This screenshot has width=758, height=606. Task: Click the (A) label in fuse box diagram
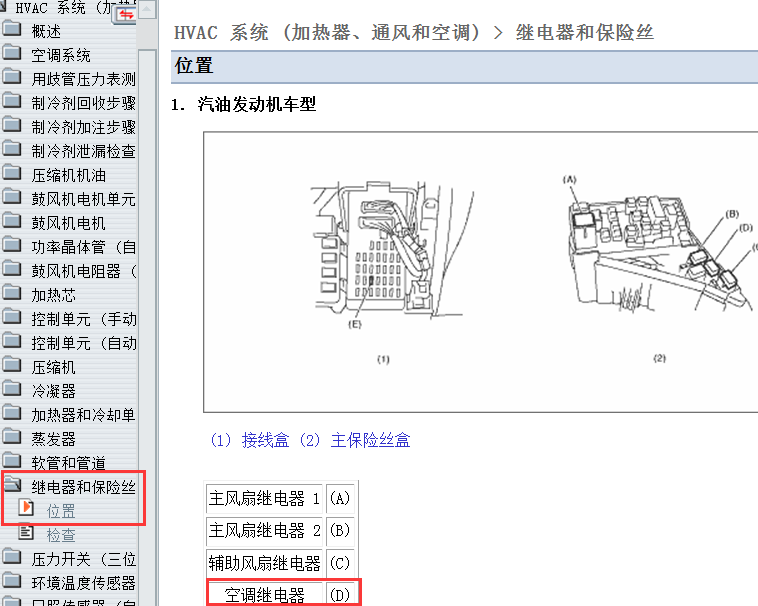point(569,180)
